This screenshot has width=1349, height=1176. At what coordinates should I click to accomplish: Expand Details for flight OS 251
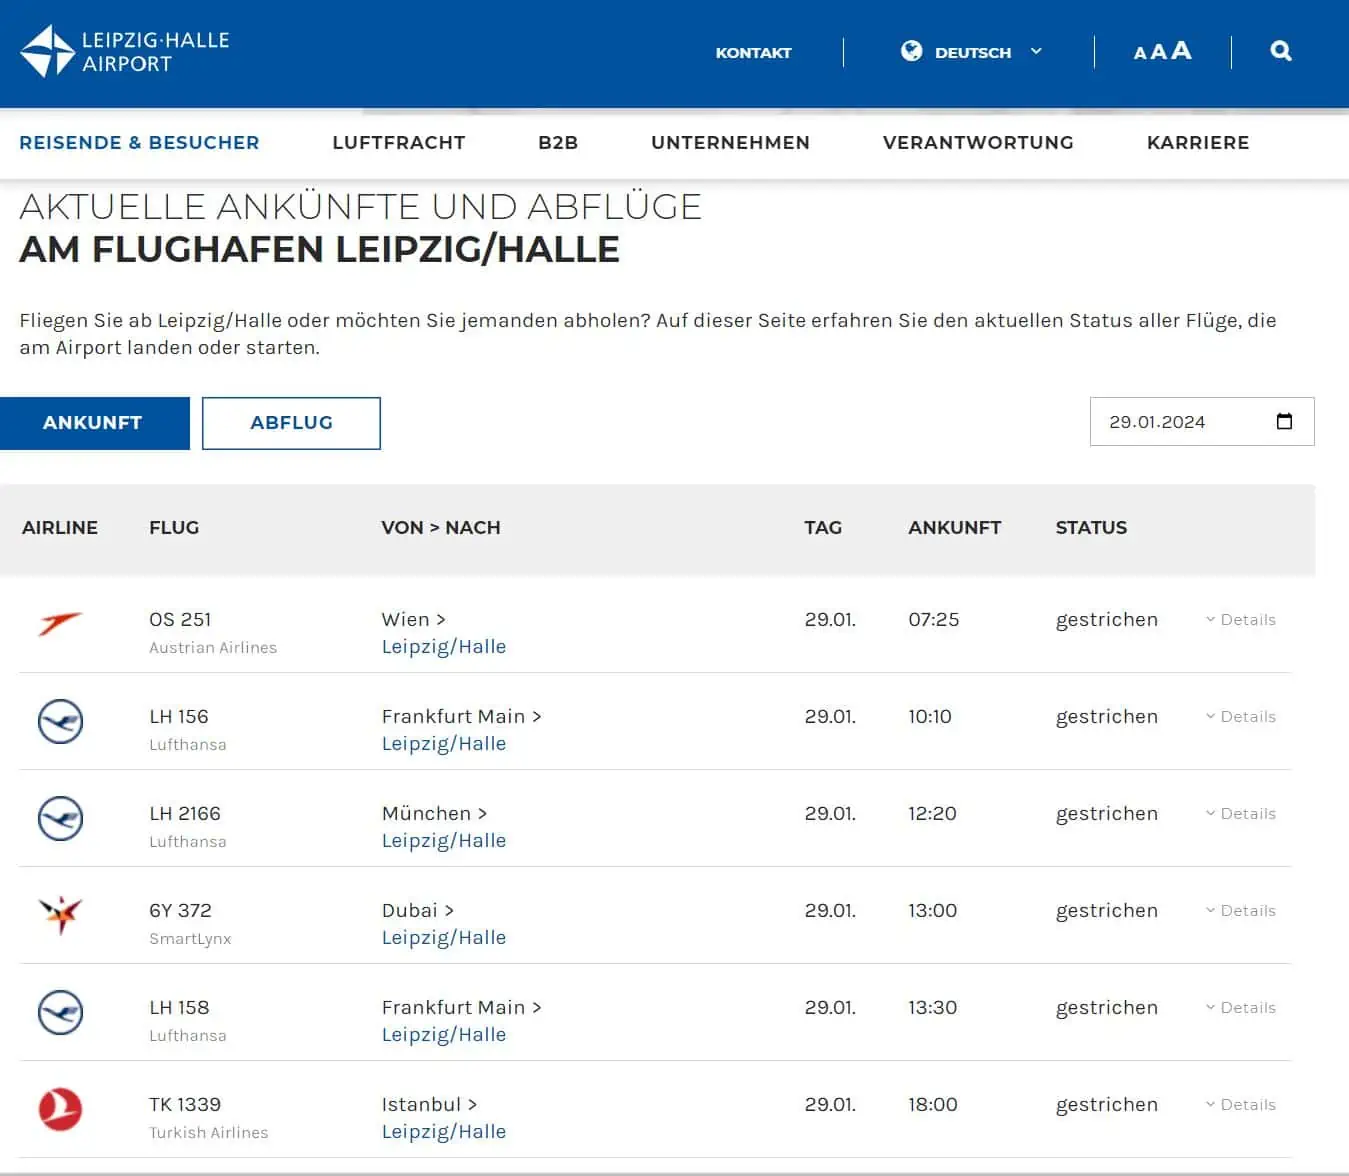[1247, 619]
